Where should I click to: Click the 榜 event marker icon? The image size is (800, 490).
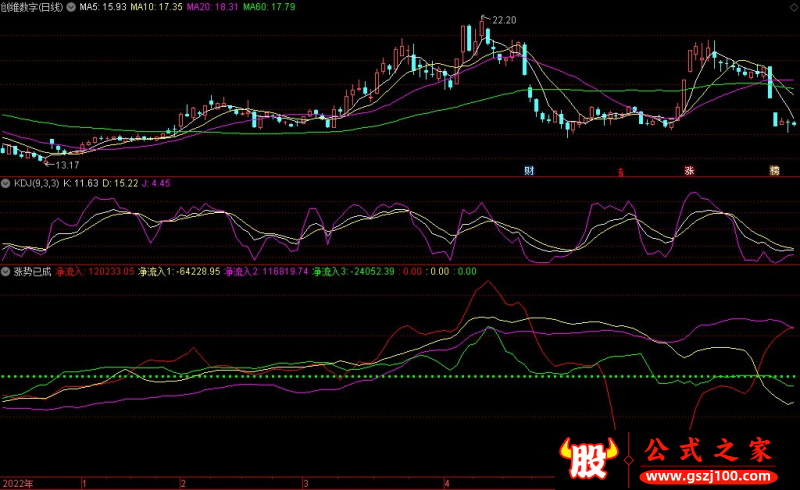coord(773,171)
